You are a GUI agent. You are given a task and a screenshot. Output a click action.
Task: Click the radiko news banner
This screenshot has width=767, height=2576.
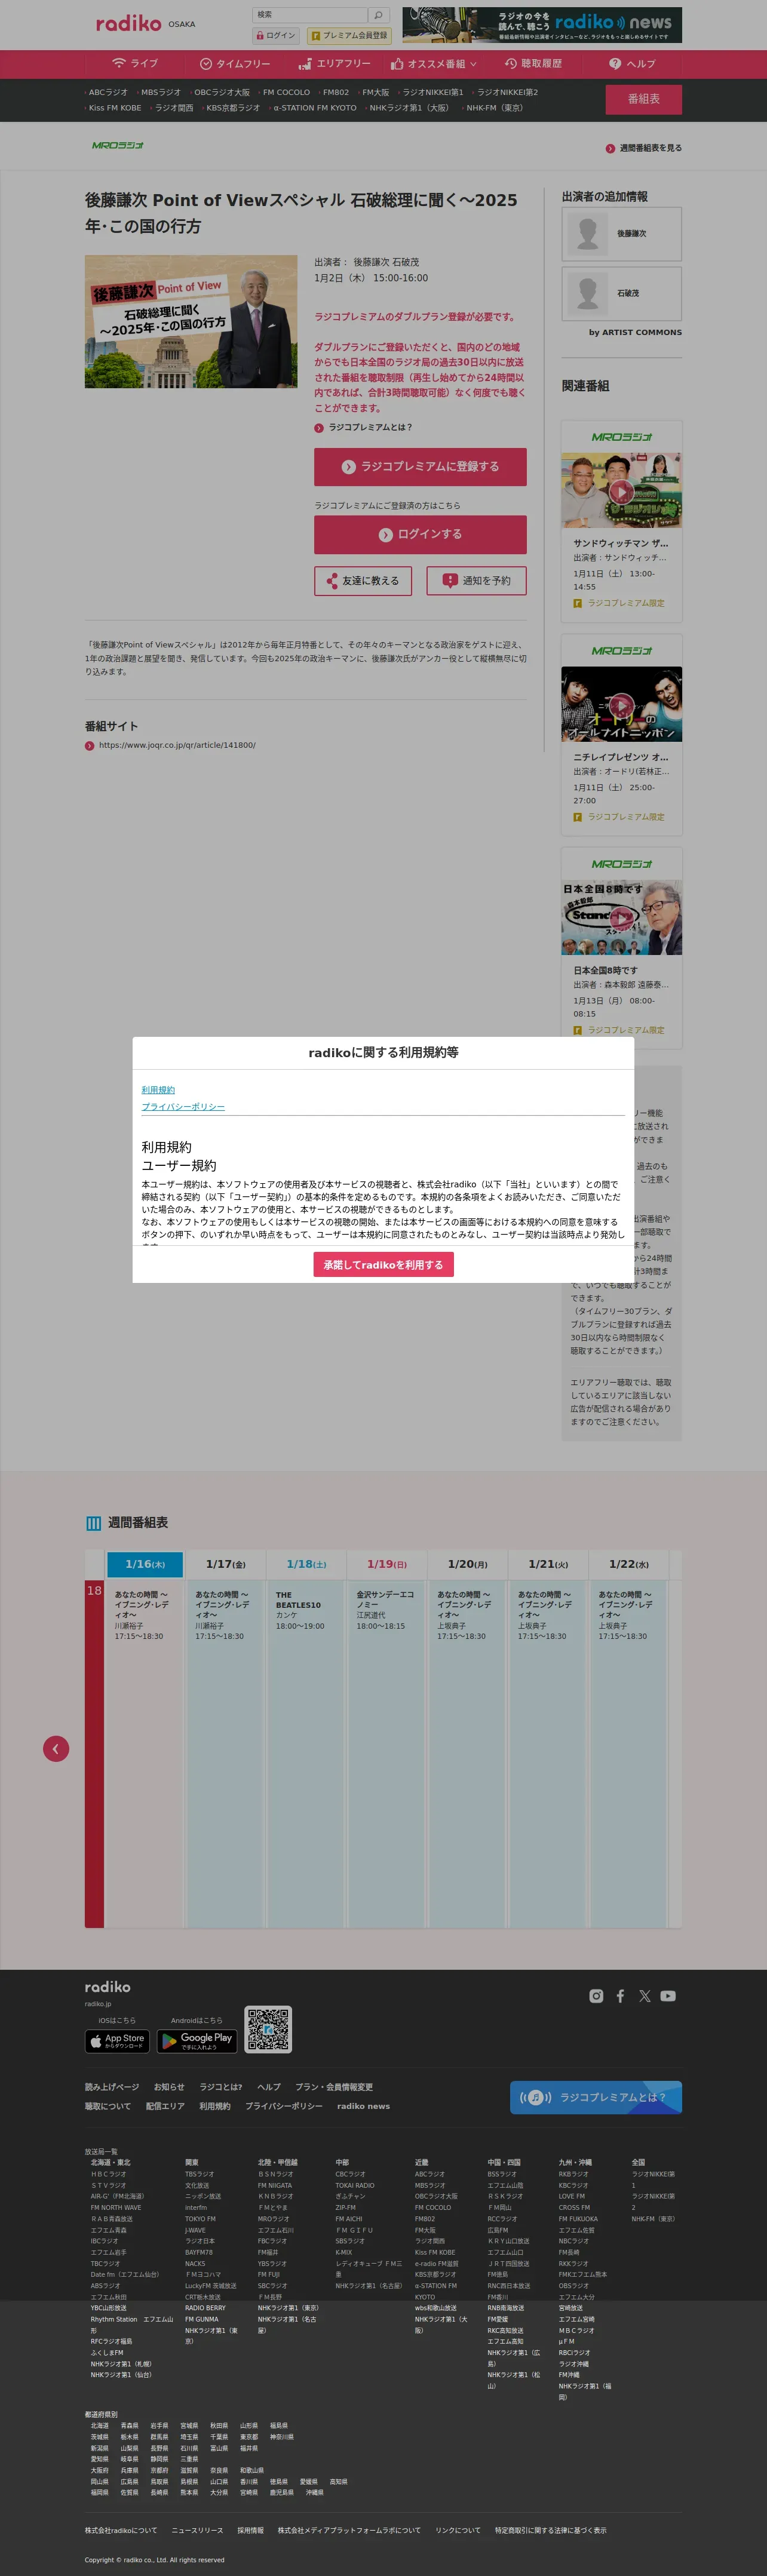pyautogui.click(x=542, y=25)
